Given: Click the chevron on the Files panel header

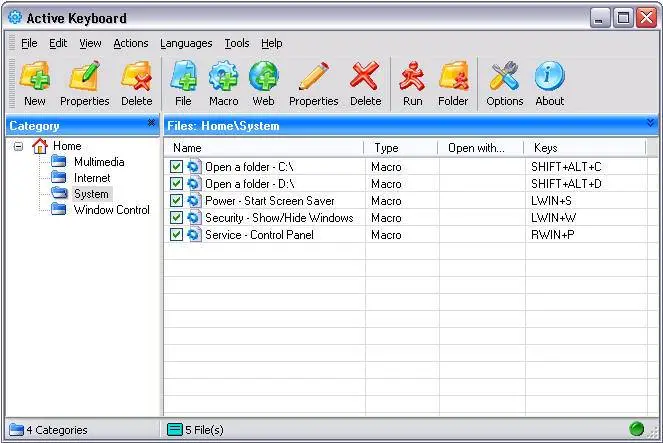Looking at the screenshot, I should coord(650,123).
